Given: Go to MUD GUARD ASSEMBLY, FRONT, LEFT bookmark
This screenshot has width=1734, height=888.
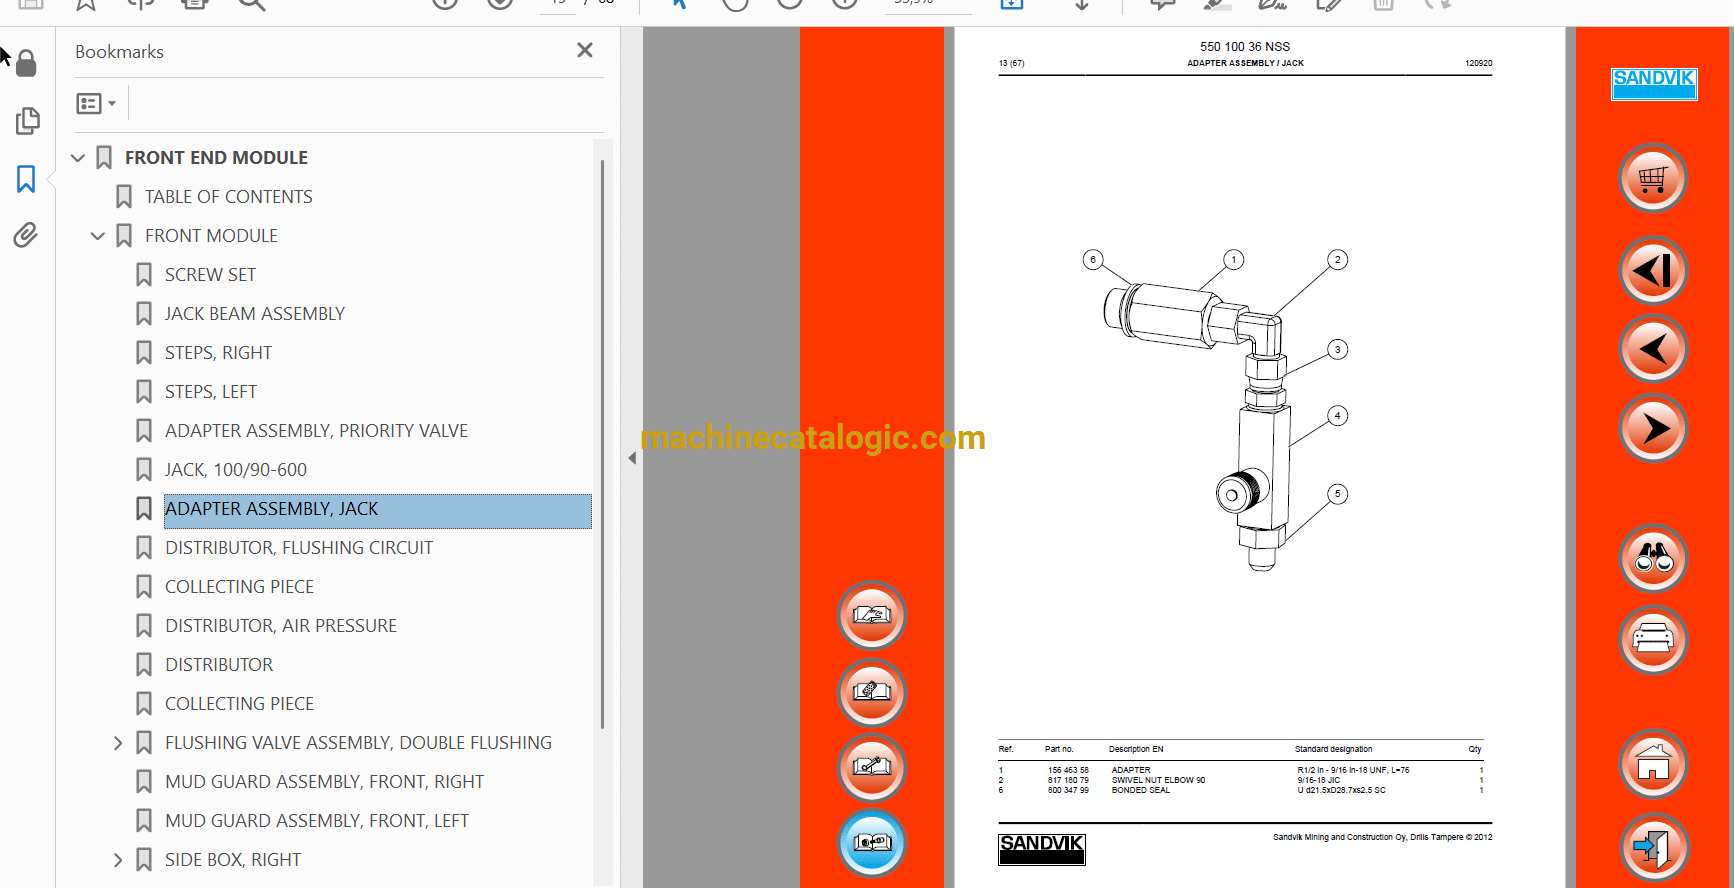Looking at the screenshot, I should (x=316, y=821).
